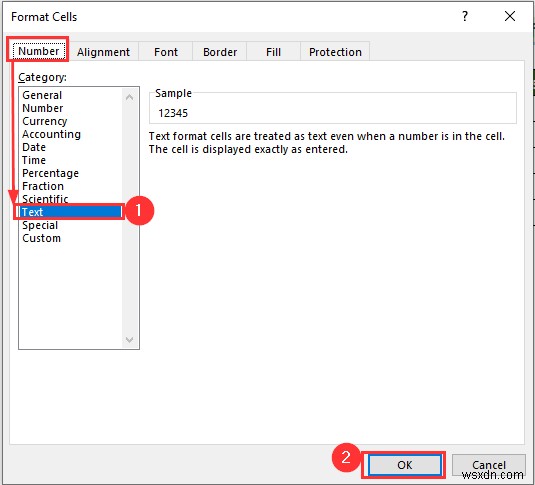
Task: Click the category list scroll-down arrow
Action: pos(130,339)
